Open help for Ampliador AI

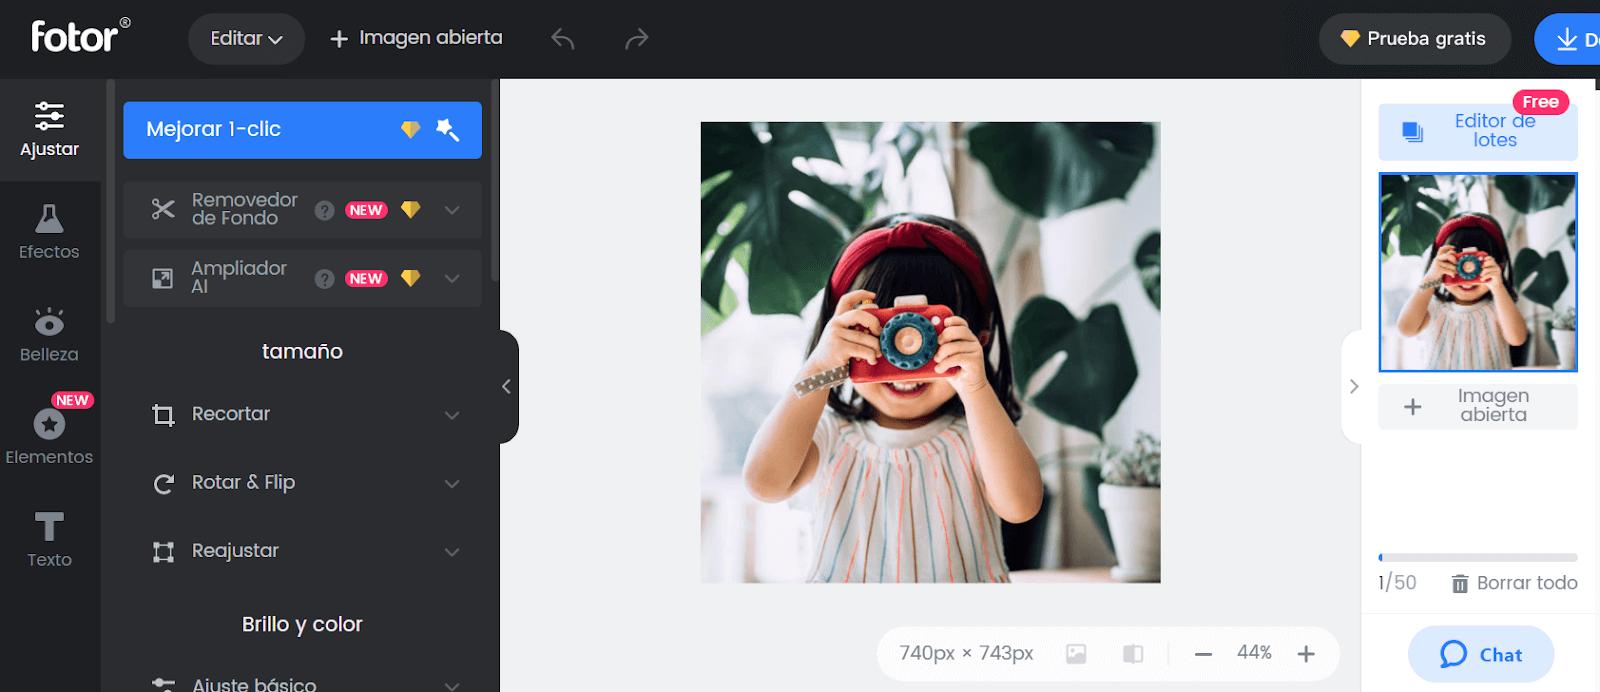(324, 279)
